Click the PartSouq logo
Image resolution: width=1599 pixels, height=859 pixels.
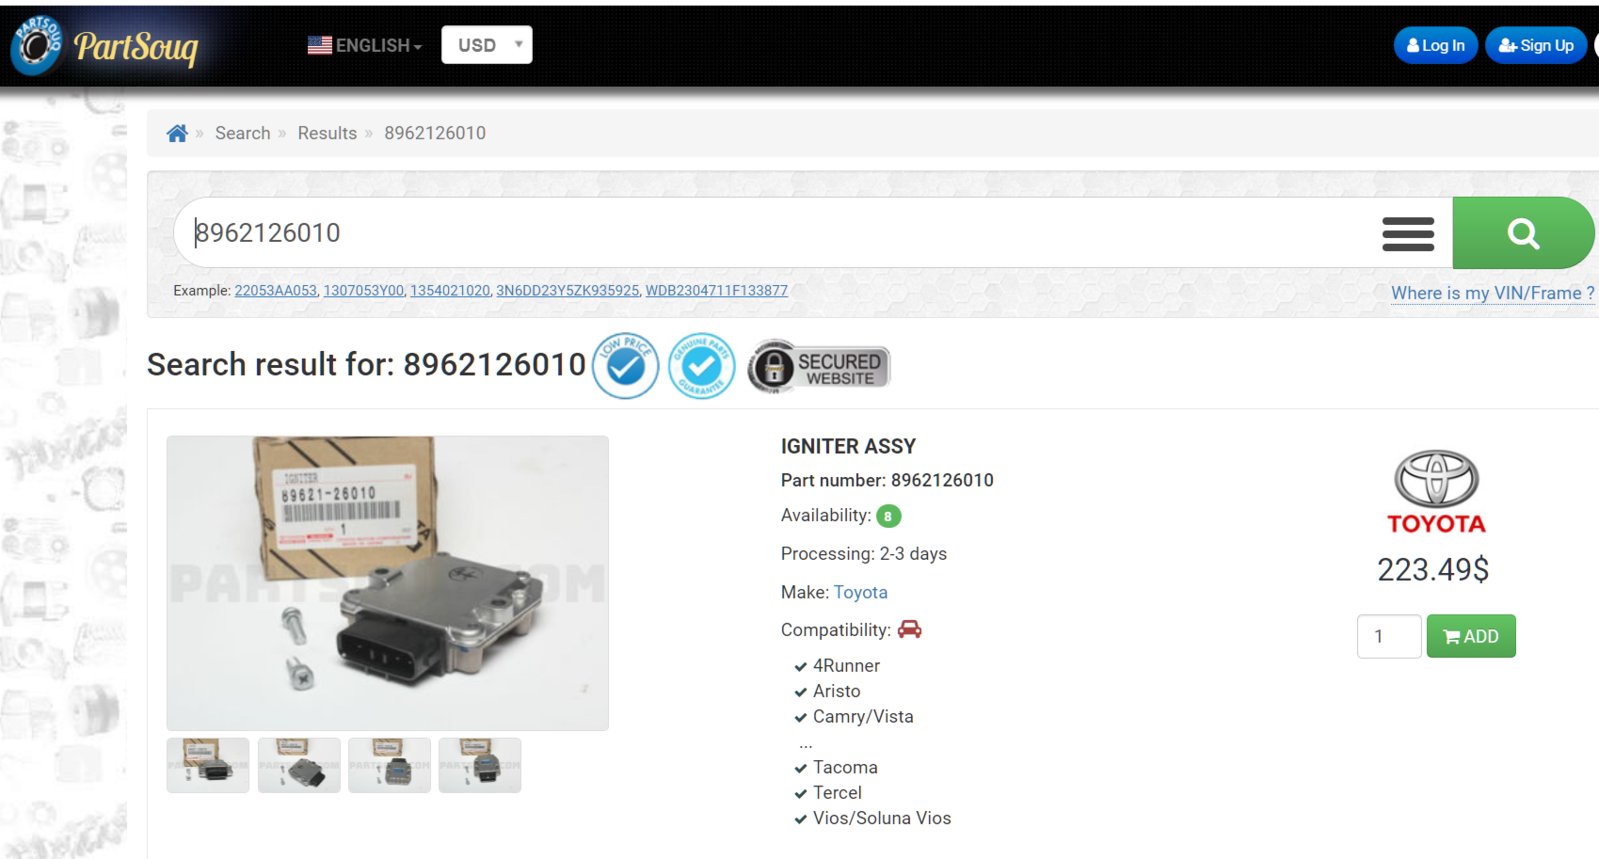click(104, 45)
